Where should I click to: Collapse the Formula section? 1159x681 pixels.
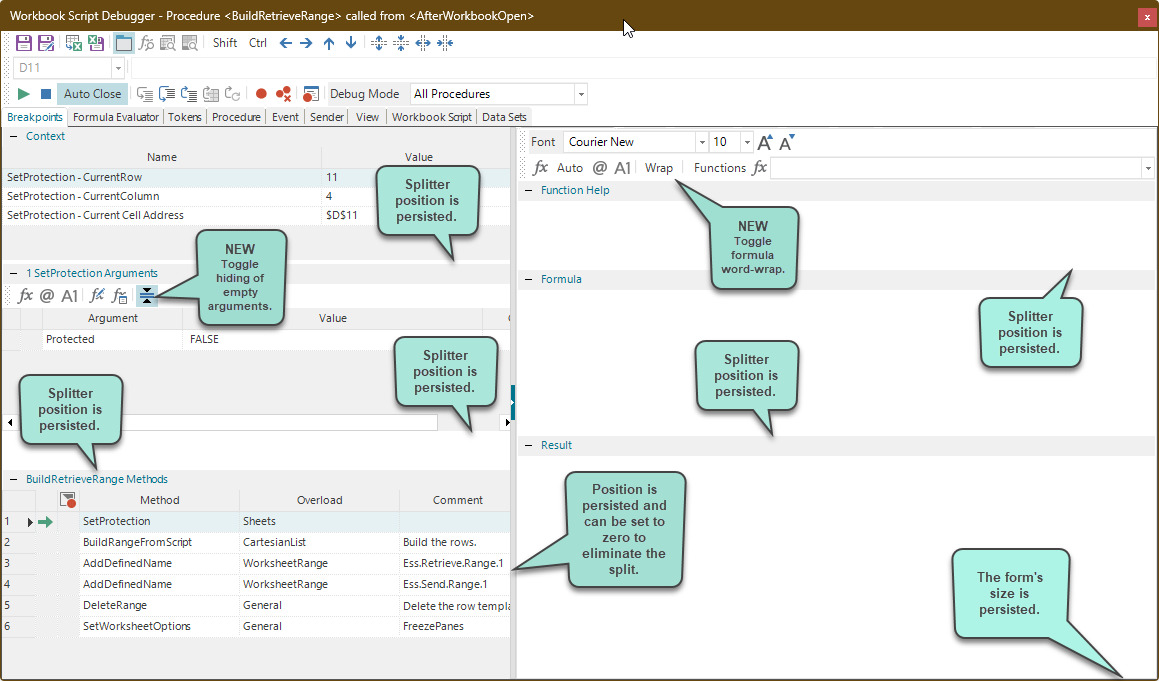[528, 279]
